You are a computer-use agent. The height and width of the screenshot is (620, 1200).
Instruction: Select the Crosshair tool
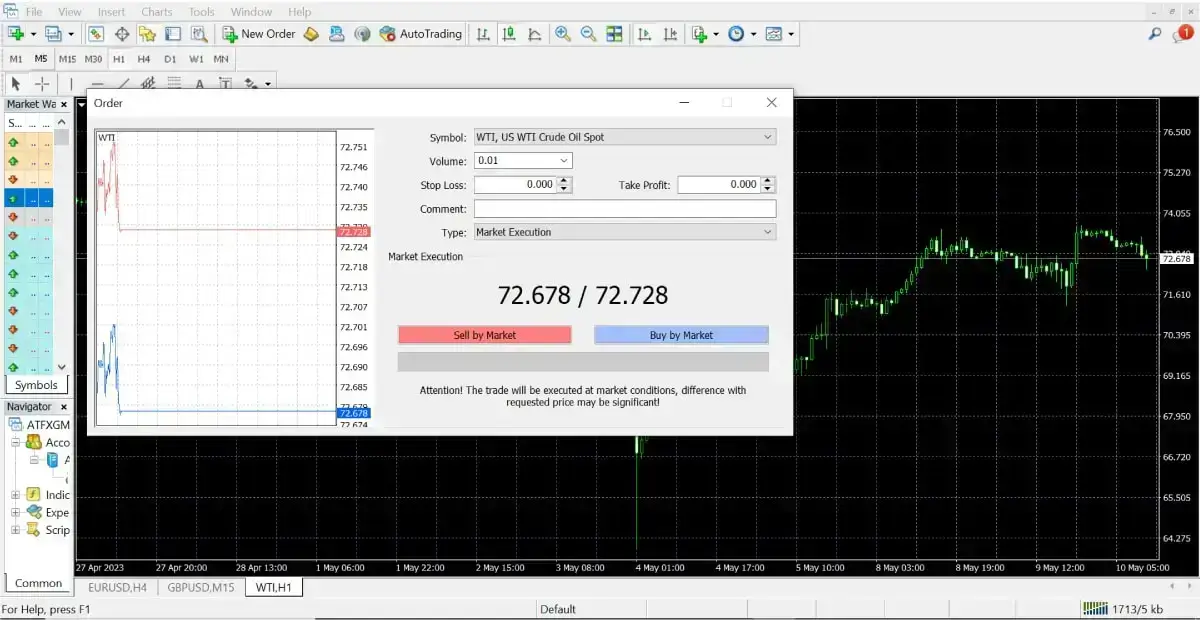tap(40, 84)
